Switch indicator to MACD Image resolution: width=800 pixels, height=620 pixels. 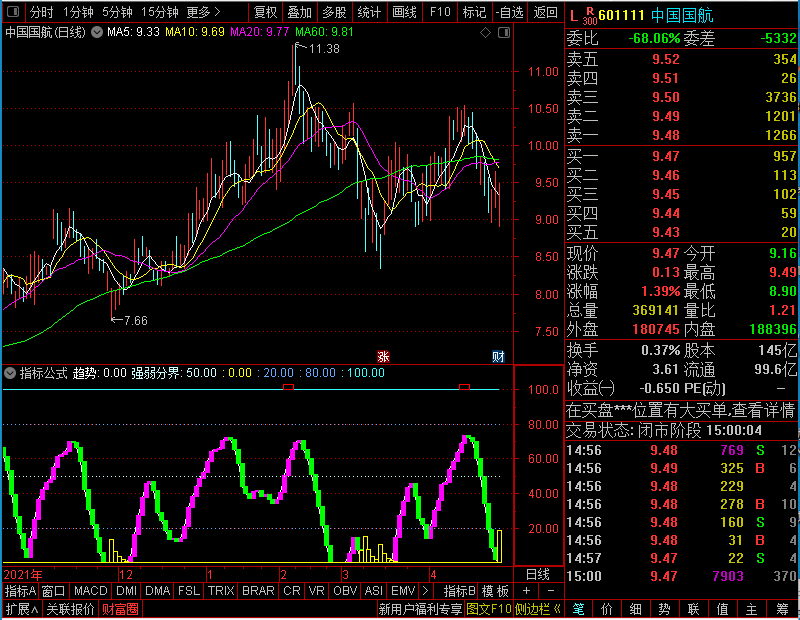pyautogui.click(x=90, y=591)
